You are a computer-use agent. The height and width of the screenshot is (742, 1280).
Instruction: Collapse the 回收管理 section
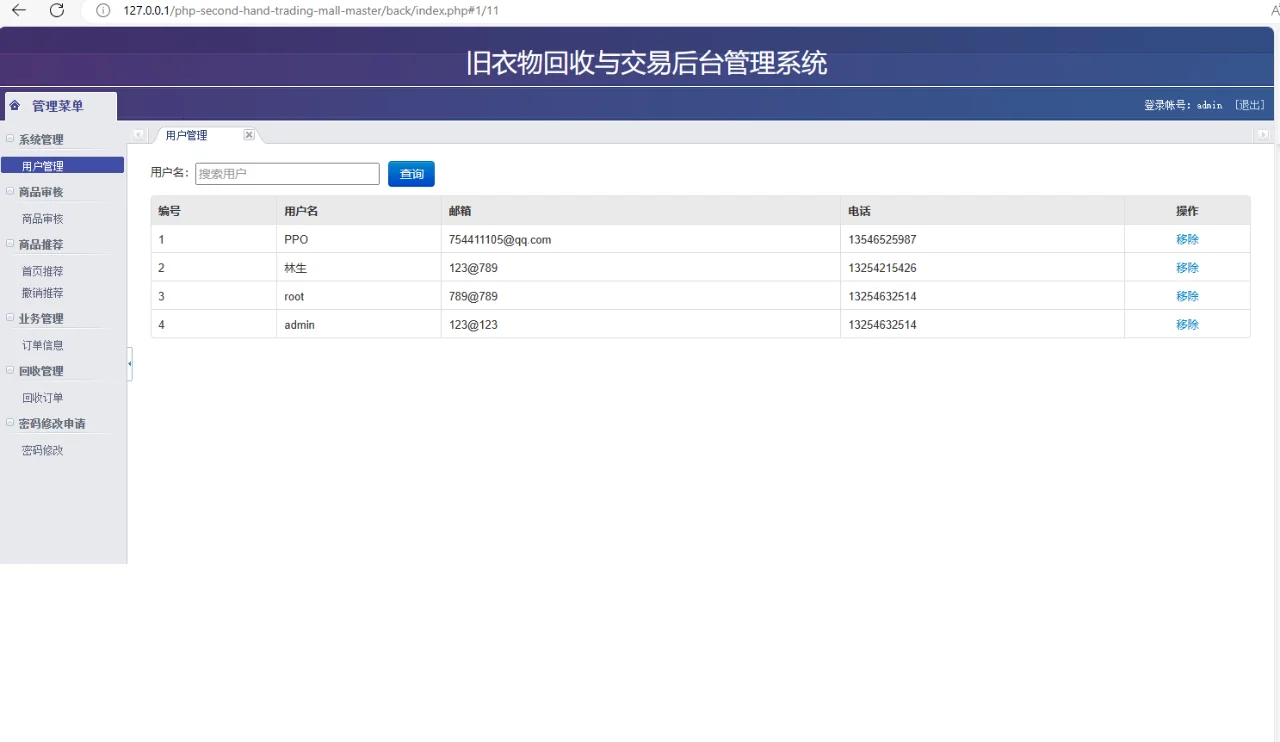[10, 371]
